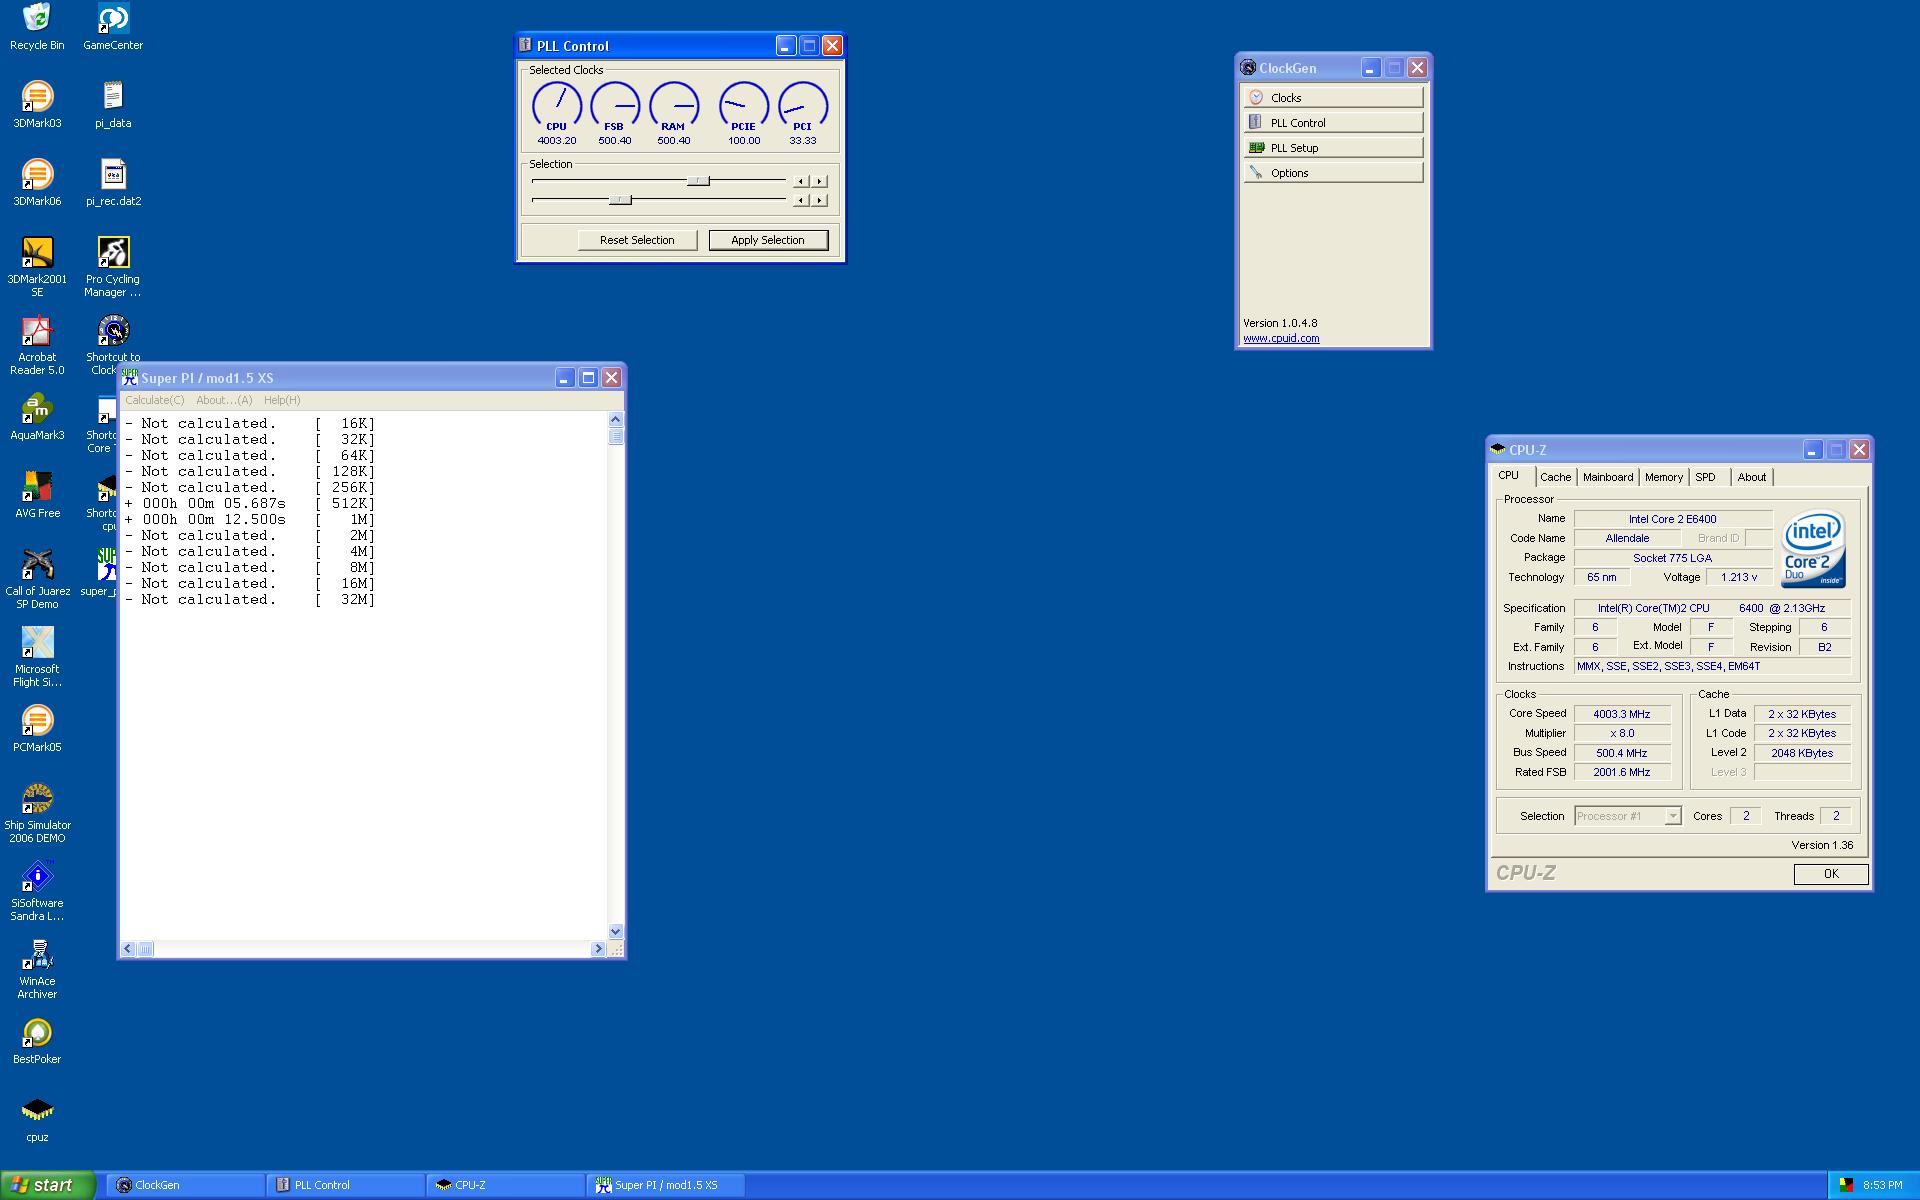
Task: Select the WinAce Archiver desktop icon
Action: (x=37, y=969)
